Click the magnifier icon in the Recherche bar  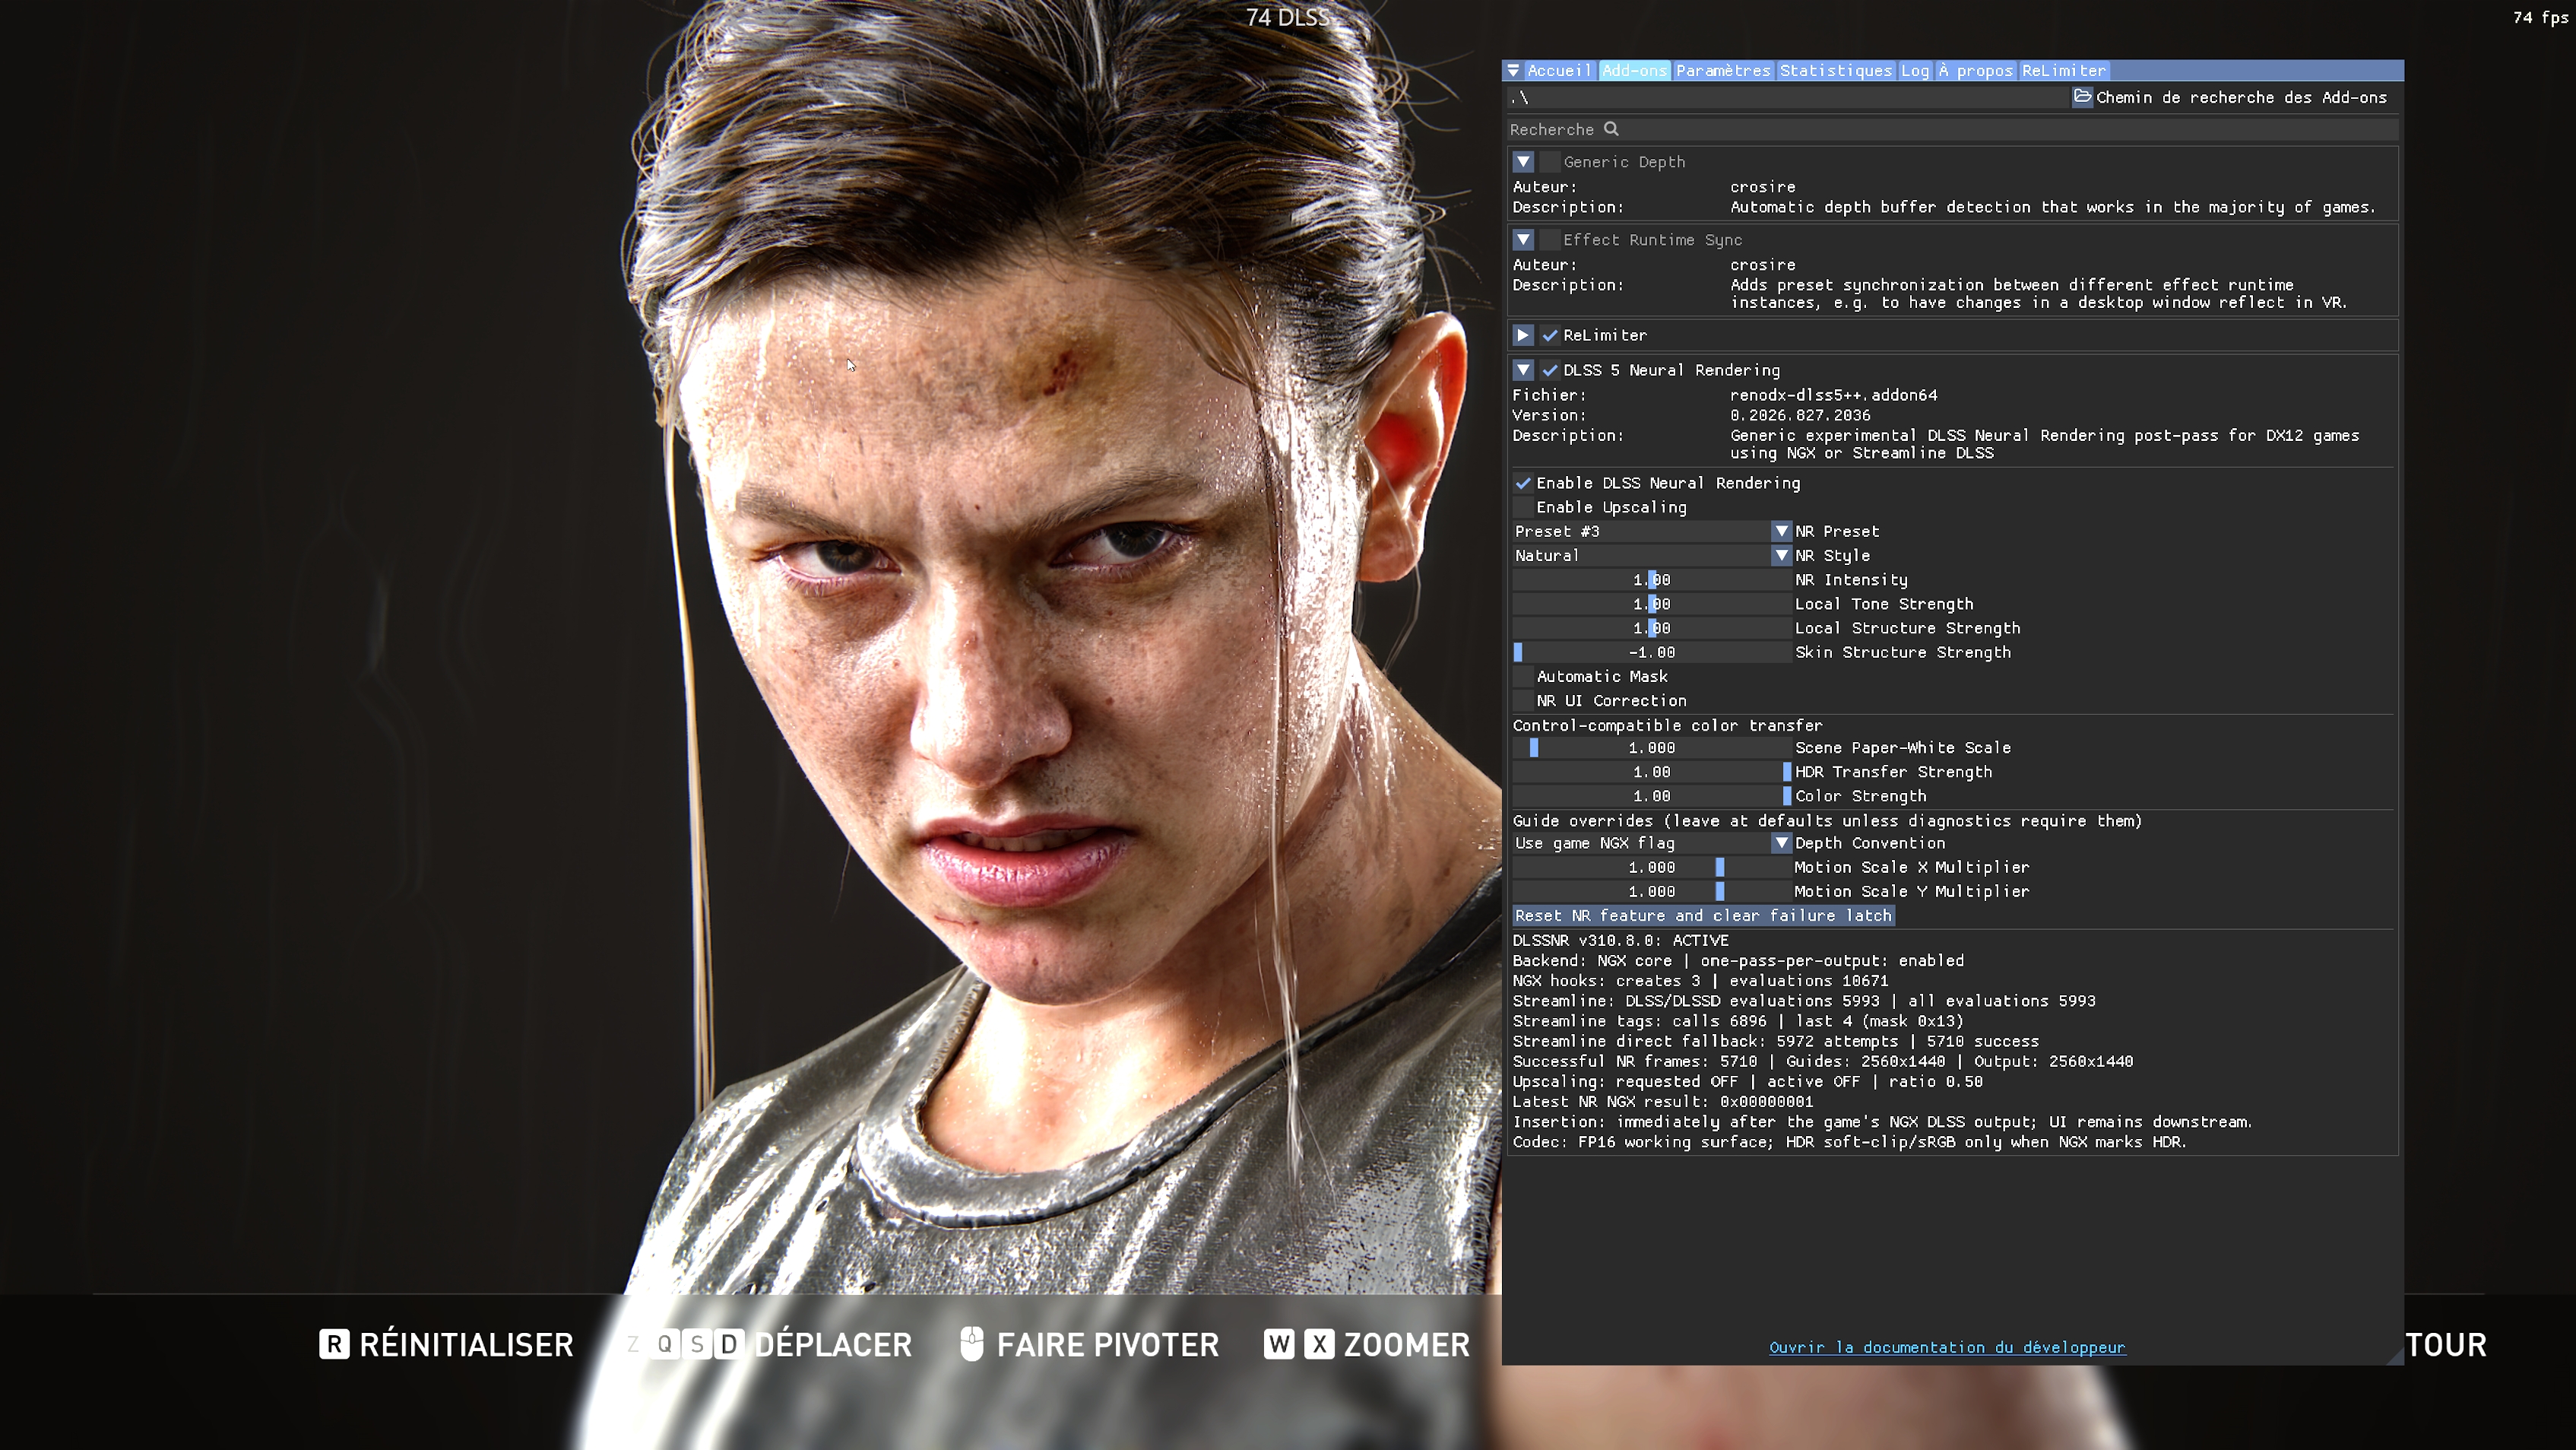(x=1611, y=129)
